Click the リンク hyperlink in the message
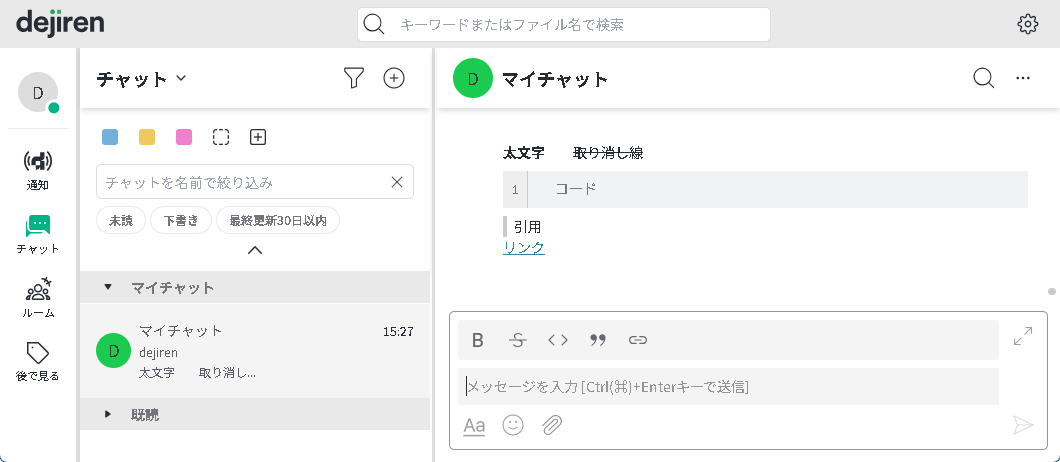1060x462 pixels. pos(524,248)
